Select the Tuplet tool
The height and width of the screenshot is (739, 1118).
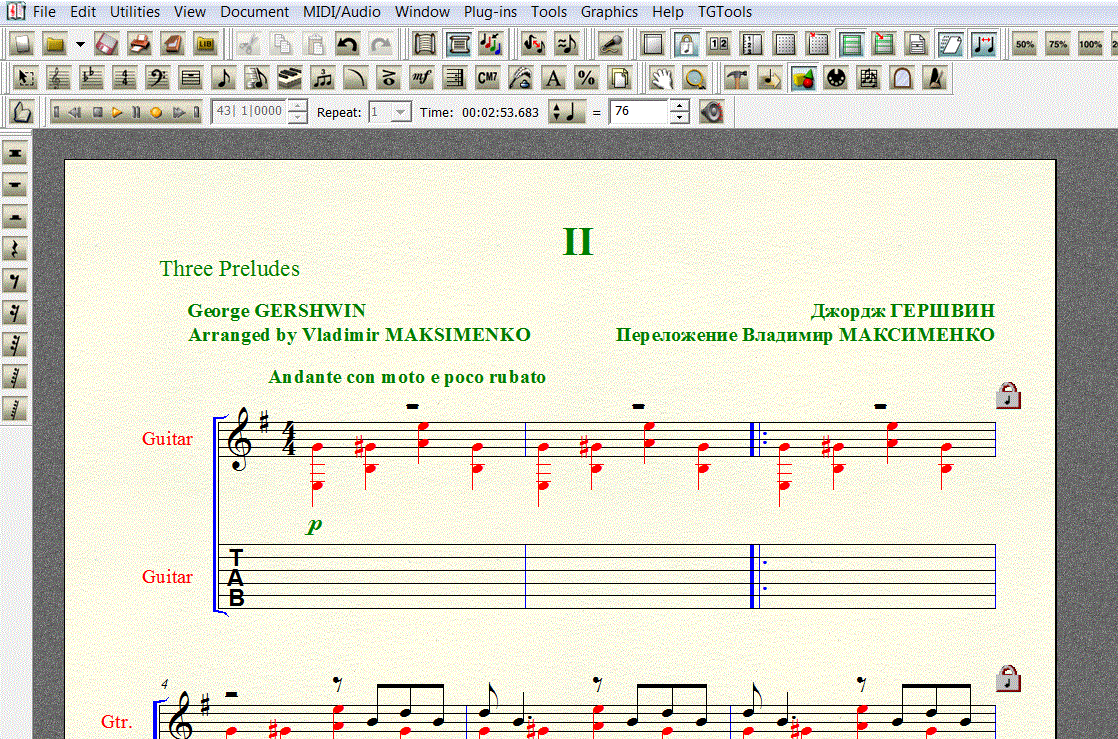click(322, 78)
